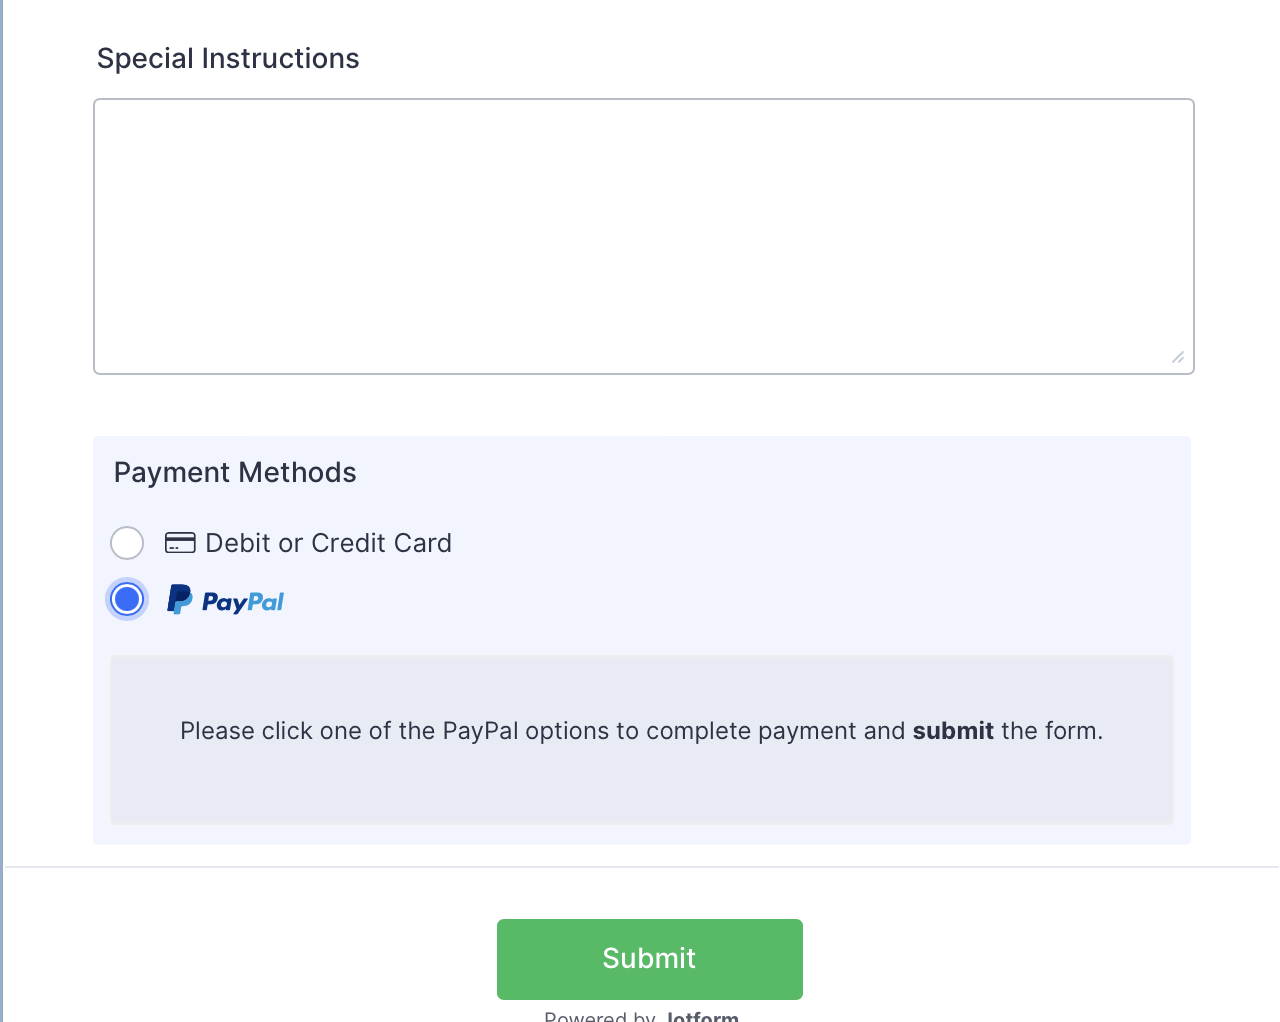The width and height of the screenshot is (1280, 1022).
Task: Click the blue vertical bar at left edge
Action: 2,500
